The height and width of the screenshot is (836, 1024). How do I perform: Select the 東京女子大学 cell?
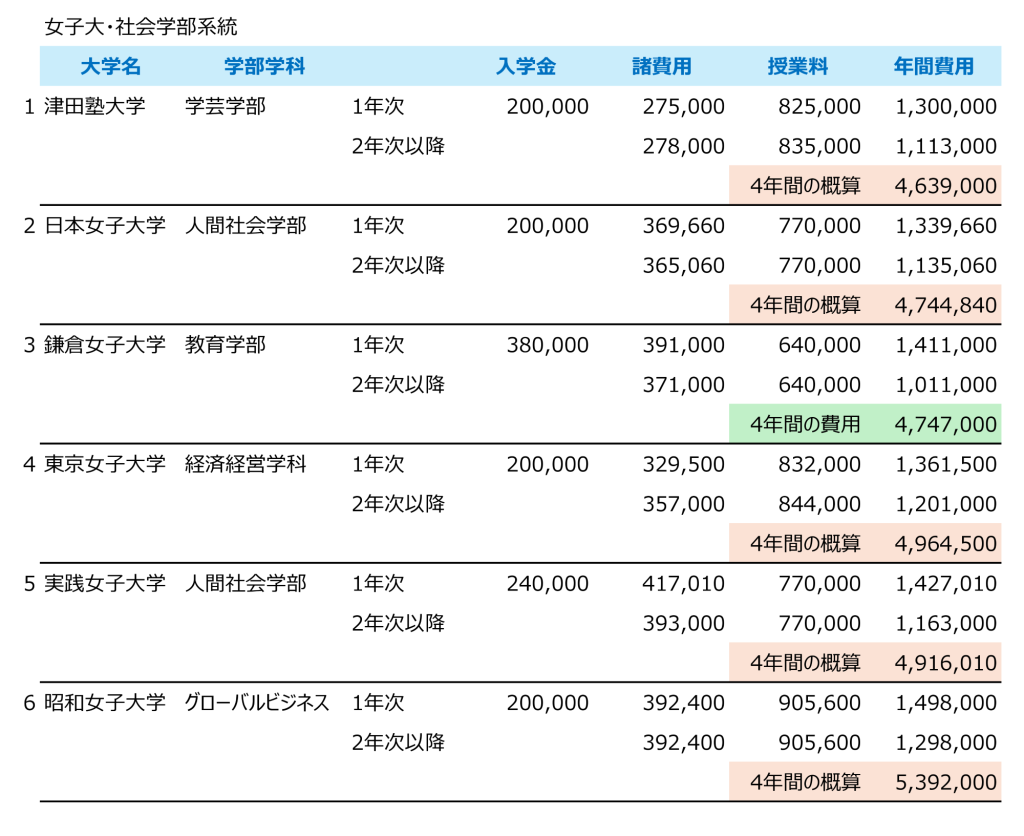click(104, 464)
